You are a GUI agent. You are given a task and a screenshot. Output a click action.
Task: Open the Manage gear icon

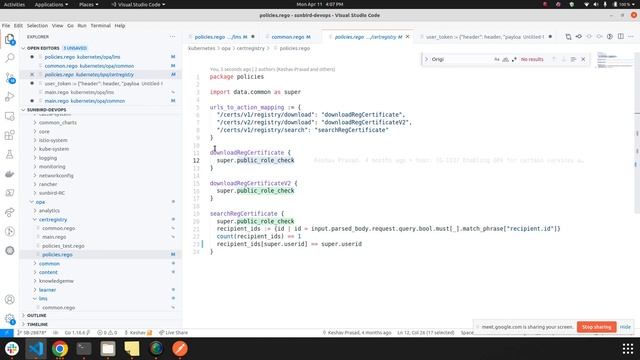click(x=10, y=319)
